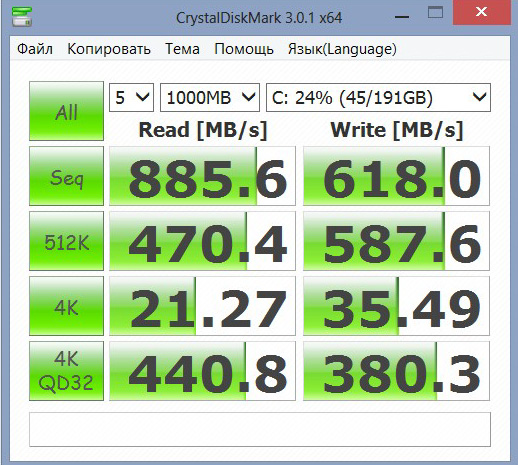Open the 1000MB test size dropdown
This screenshot has width=518, height=465.
(210, 97)
